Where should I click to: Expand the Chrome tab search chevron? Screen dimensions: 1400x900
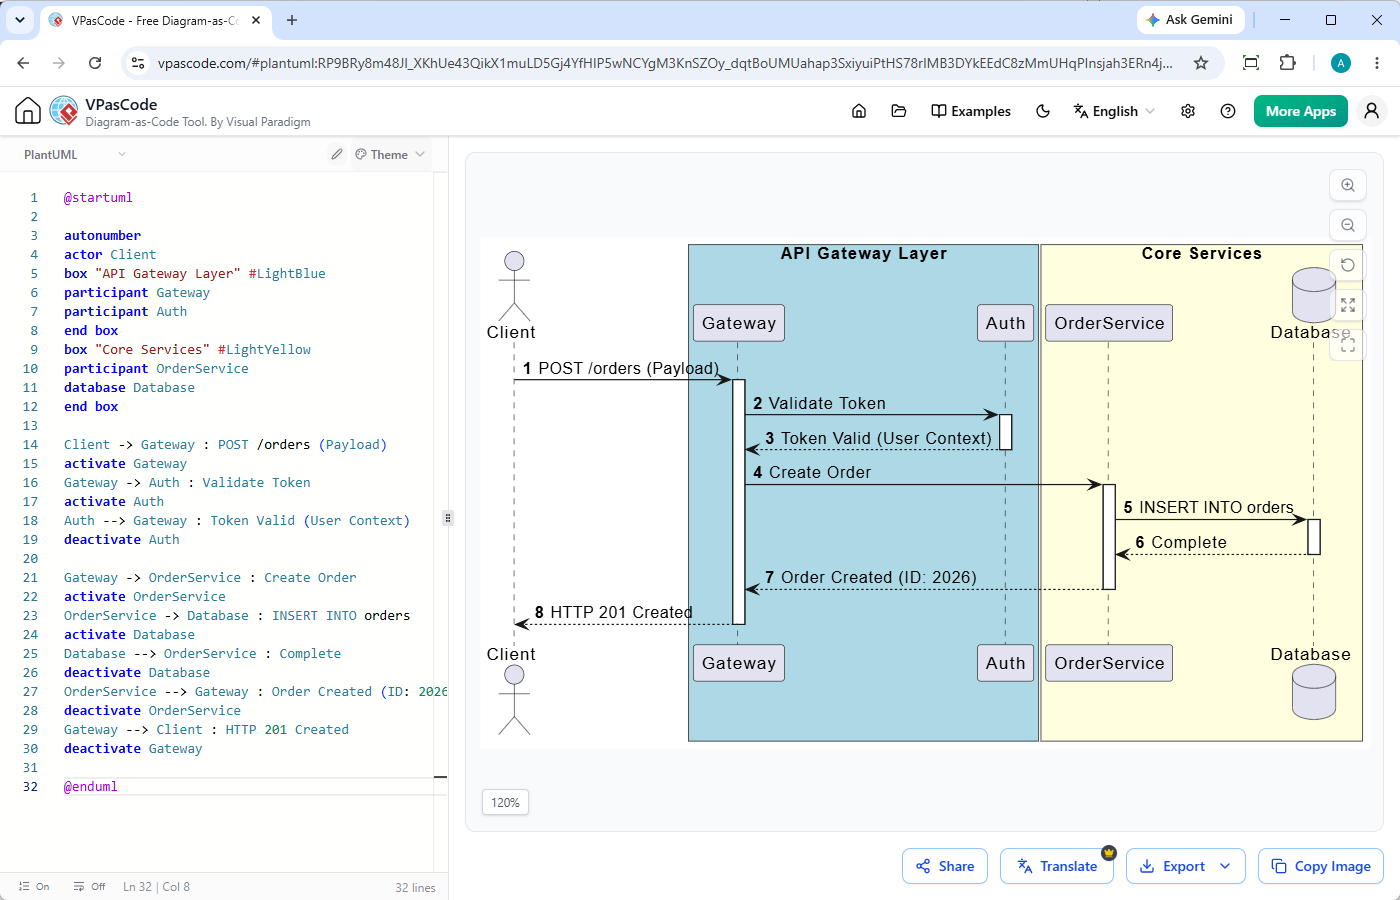(x=20, y=20)
